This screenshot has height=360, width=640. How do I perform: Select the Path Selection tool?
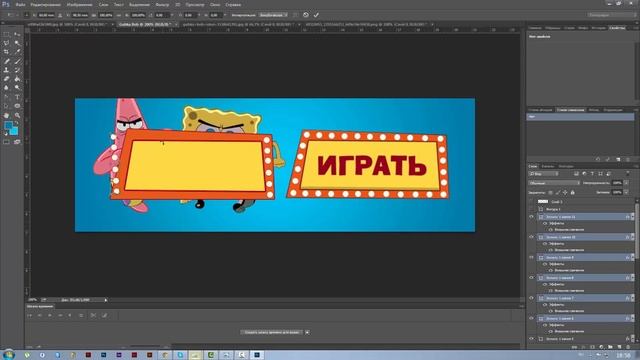click(6, 106)
